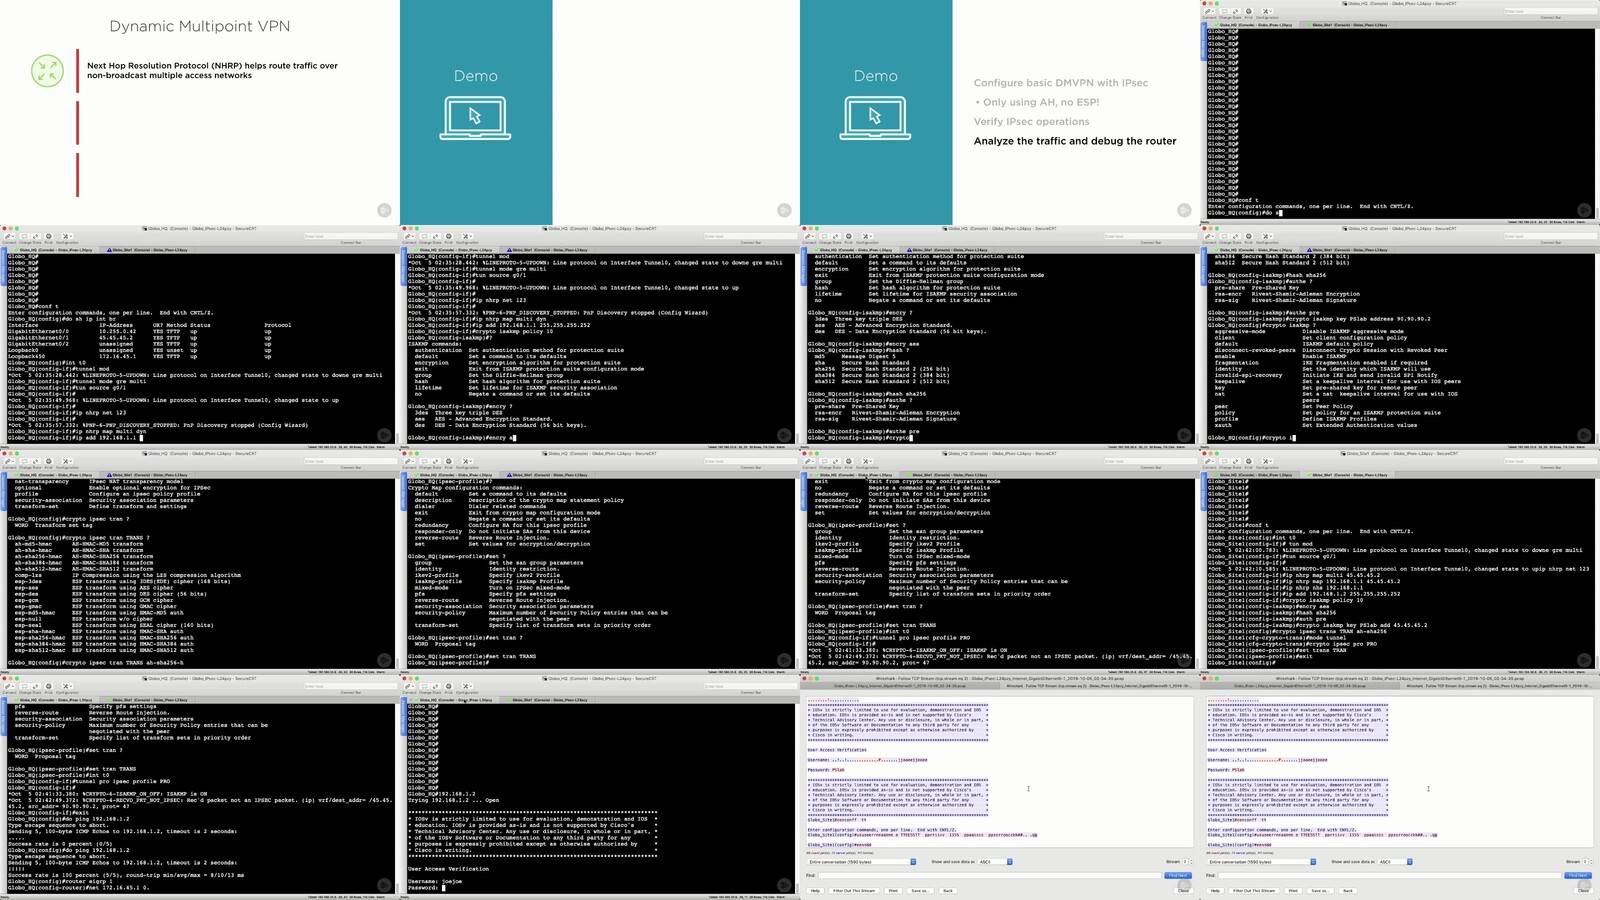Click the Help button in the first Wireshark window
Screen dimensions: 1600x900
[815, 890]
